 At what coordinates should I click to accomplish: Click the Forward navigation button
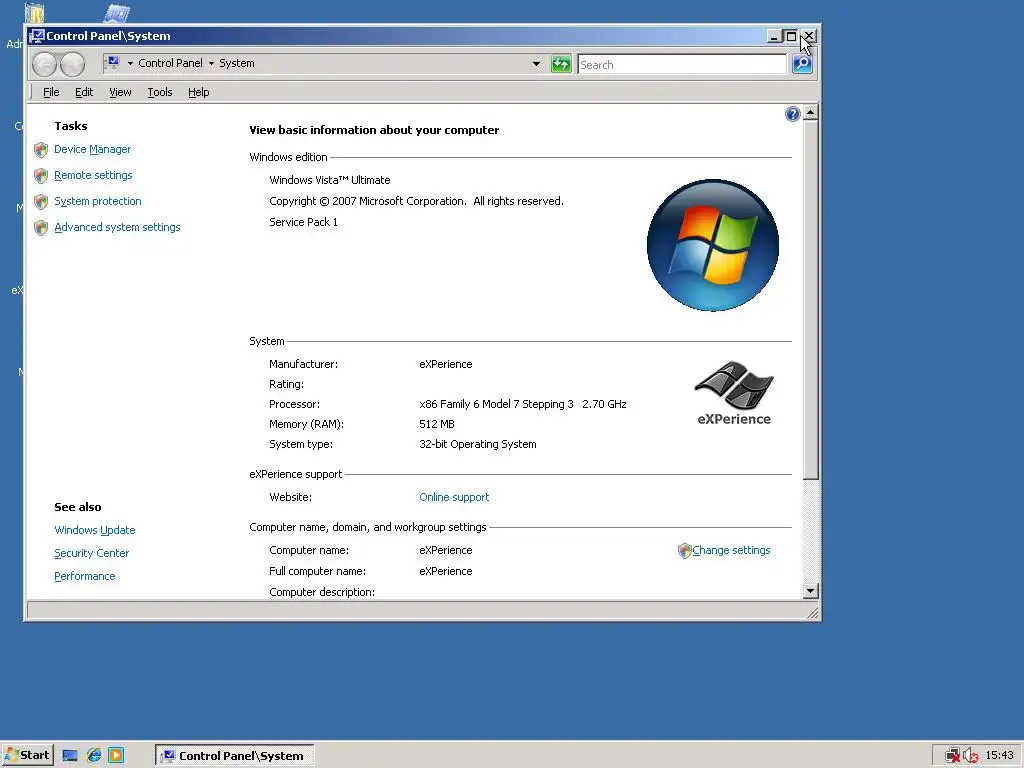pyautogui.click(x=72, y=64)
